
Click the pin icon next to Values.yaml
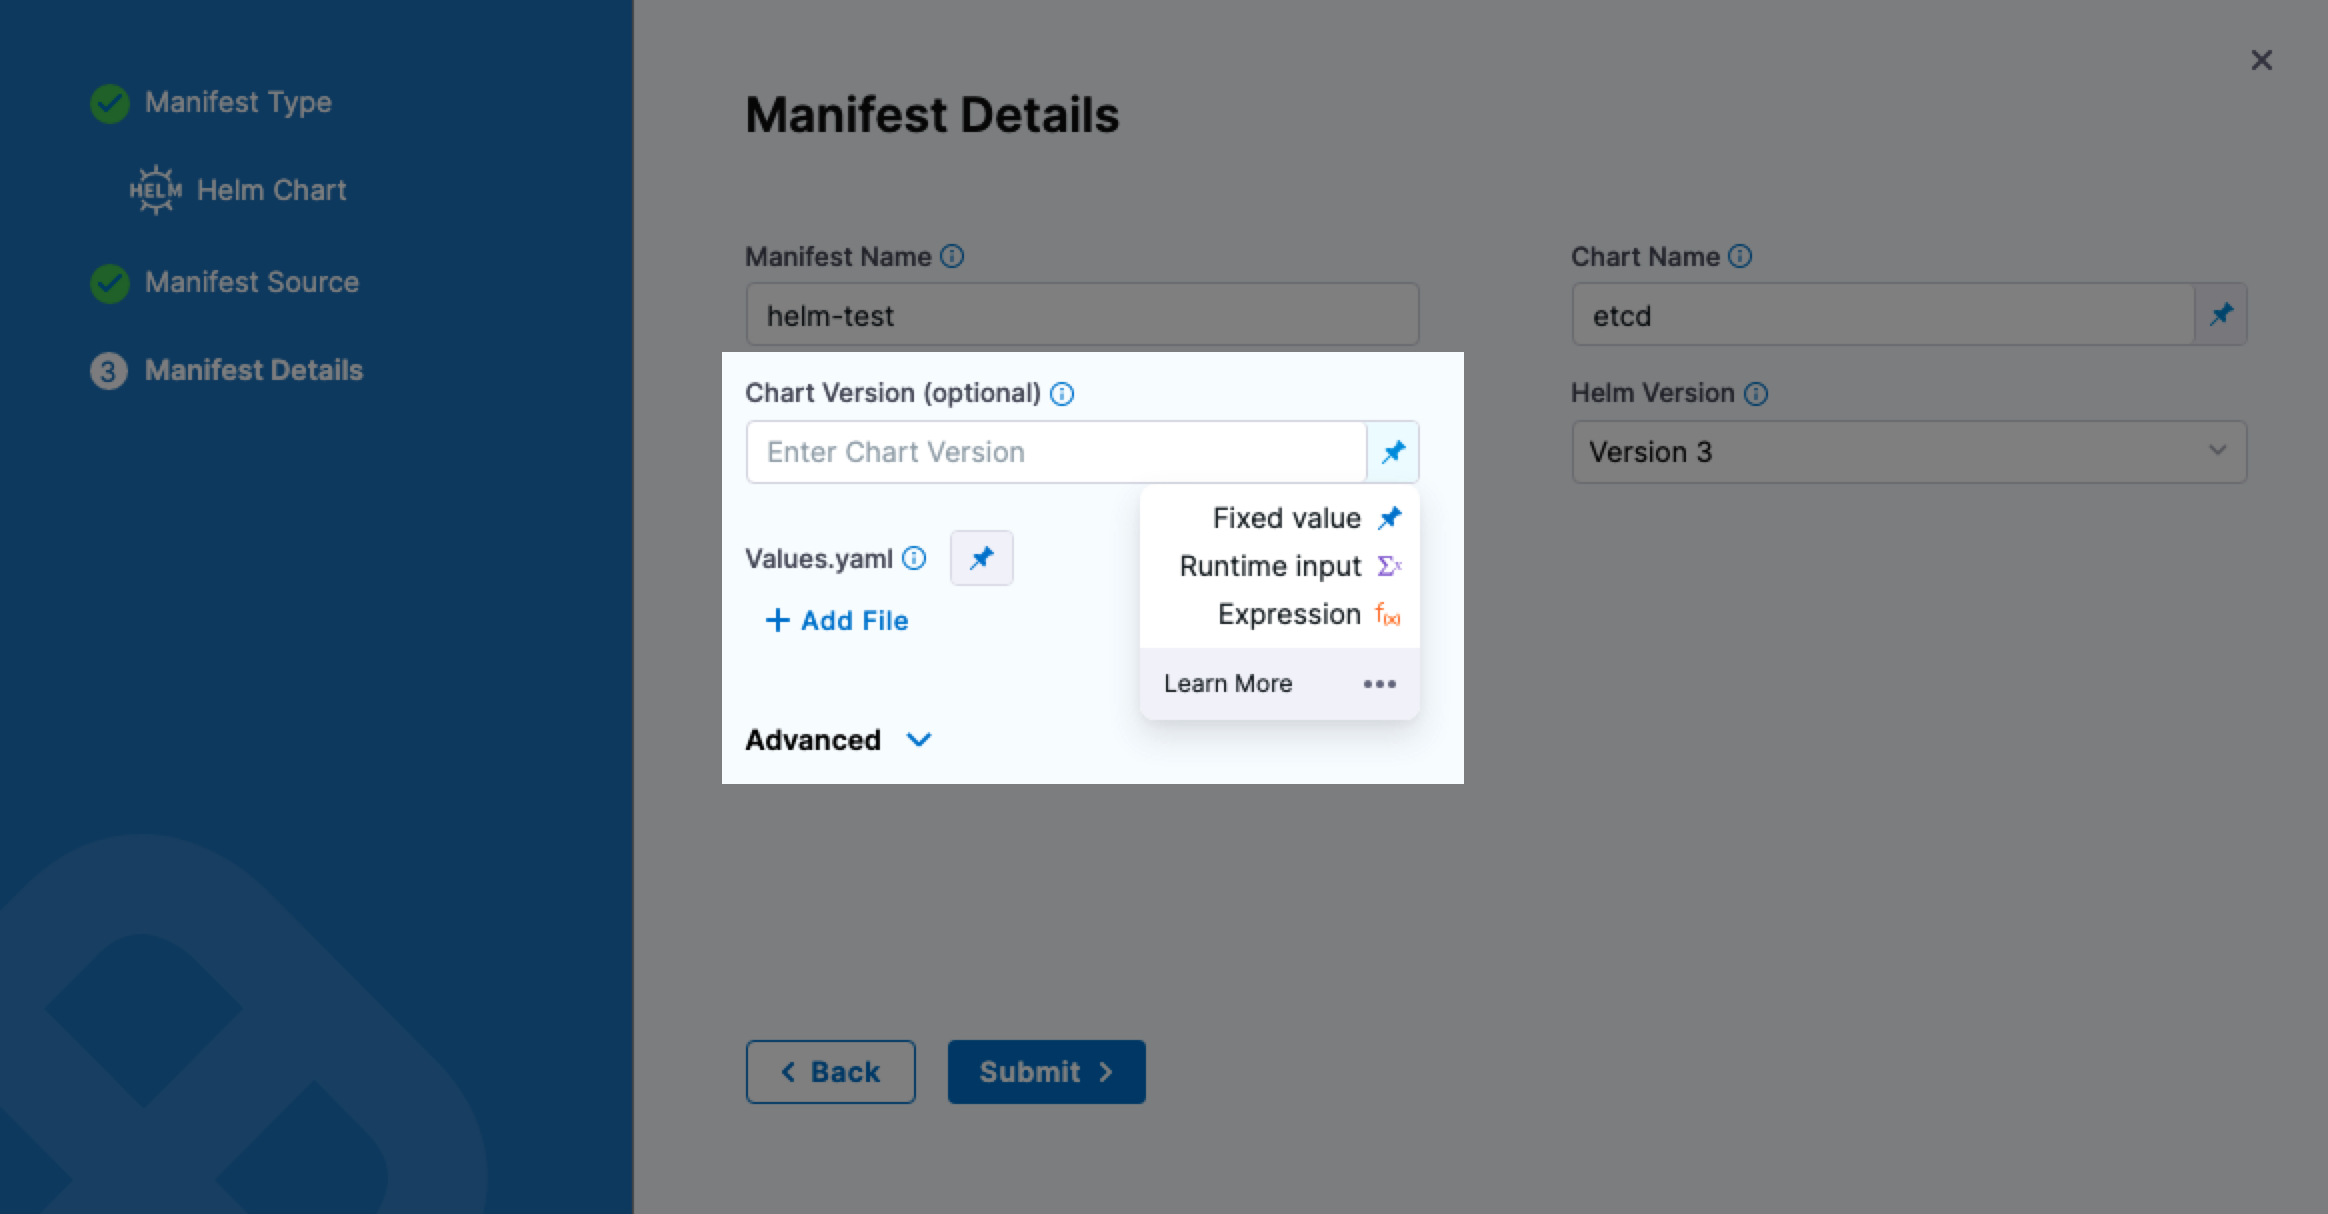pyautogui.click(x=981, y=558)
